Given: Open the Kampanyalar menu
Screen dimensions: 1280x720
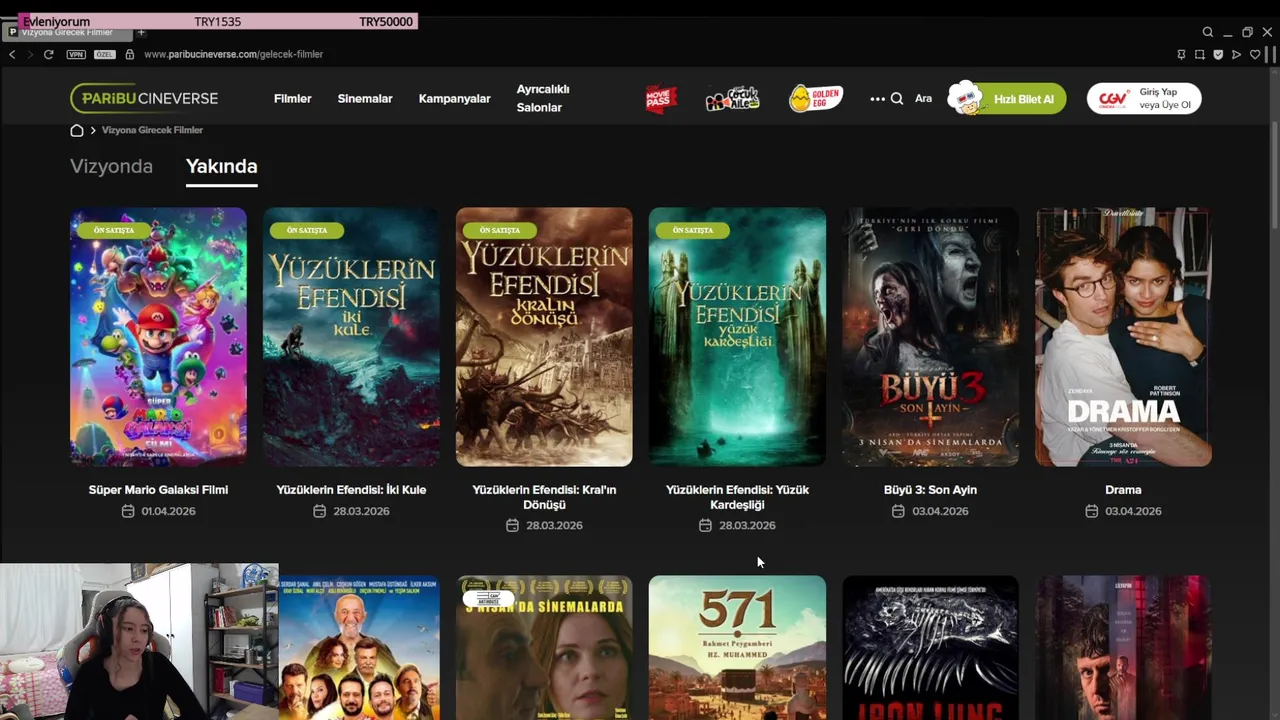Looking at the screenshot, I should [x=455, y=99].
